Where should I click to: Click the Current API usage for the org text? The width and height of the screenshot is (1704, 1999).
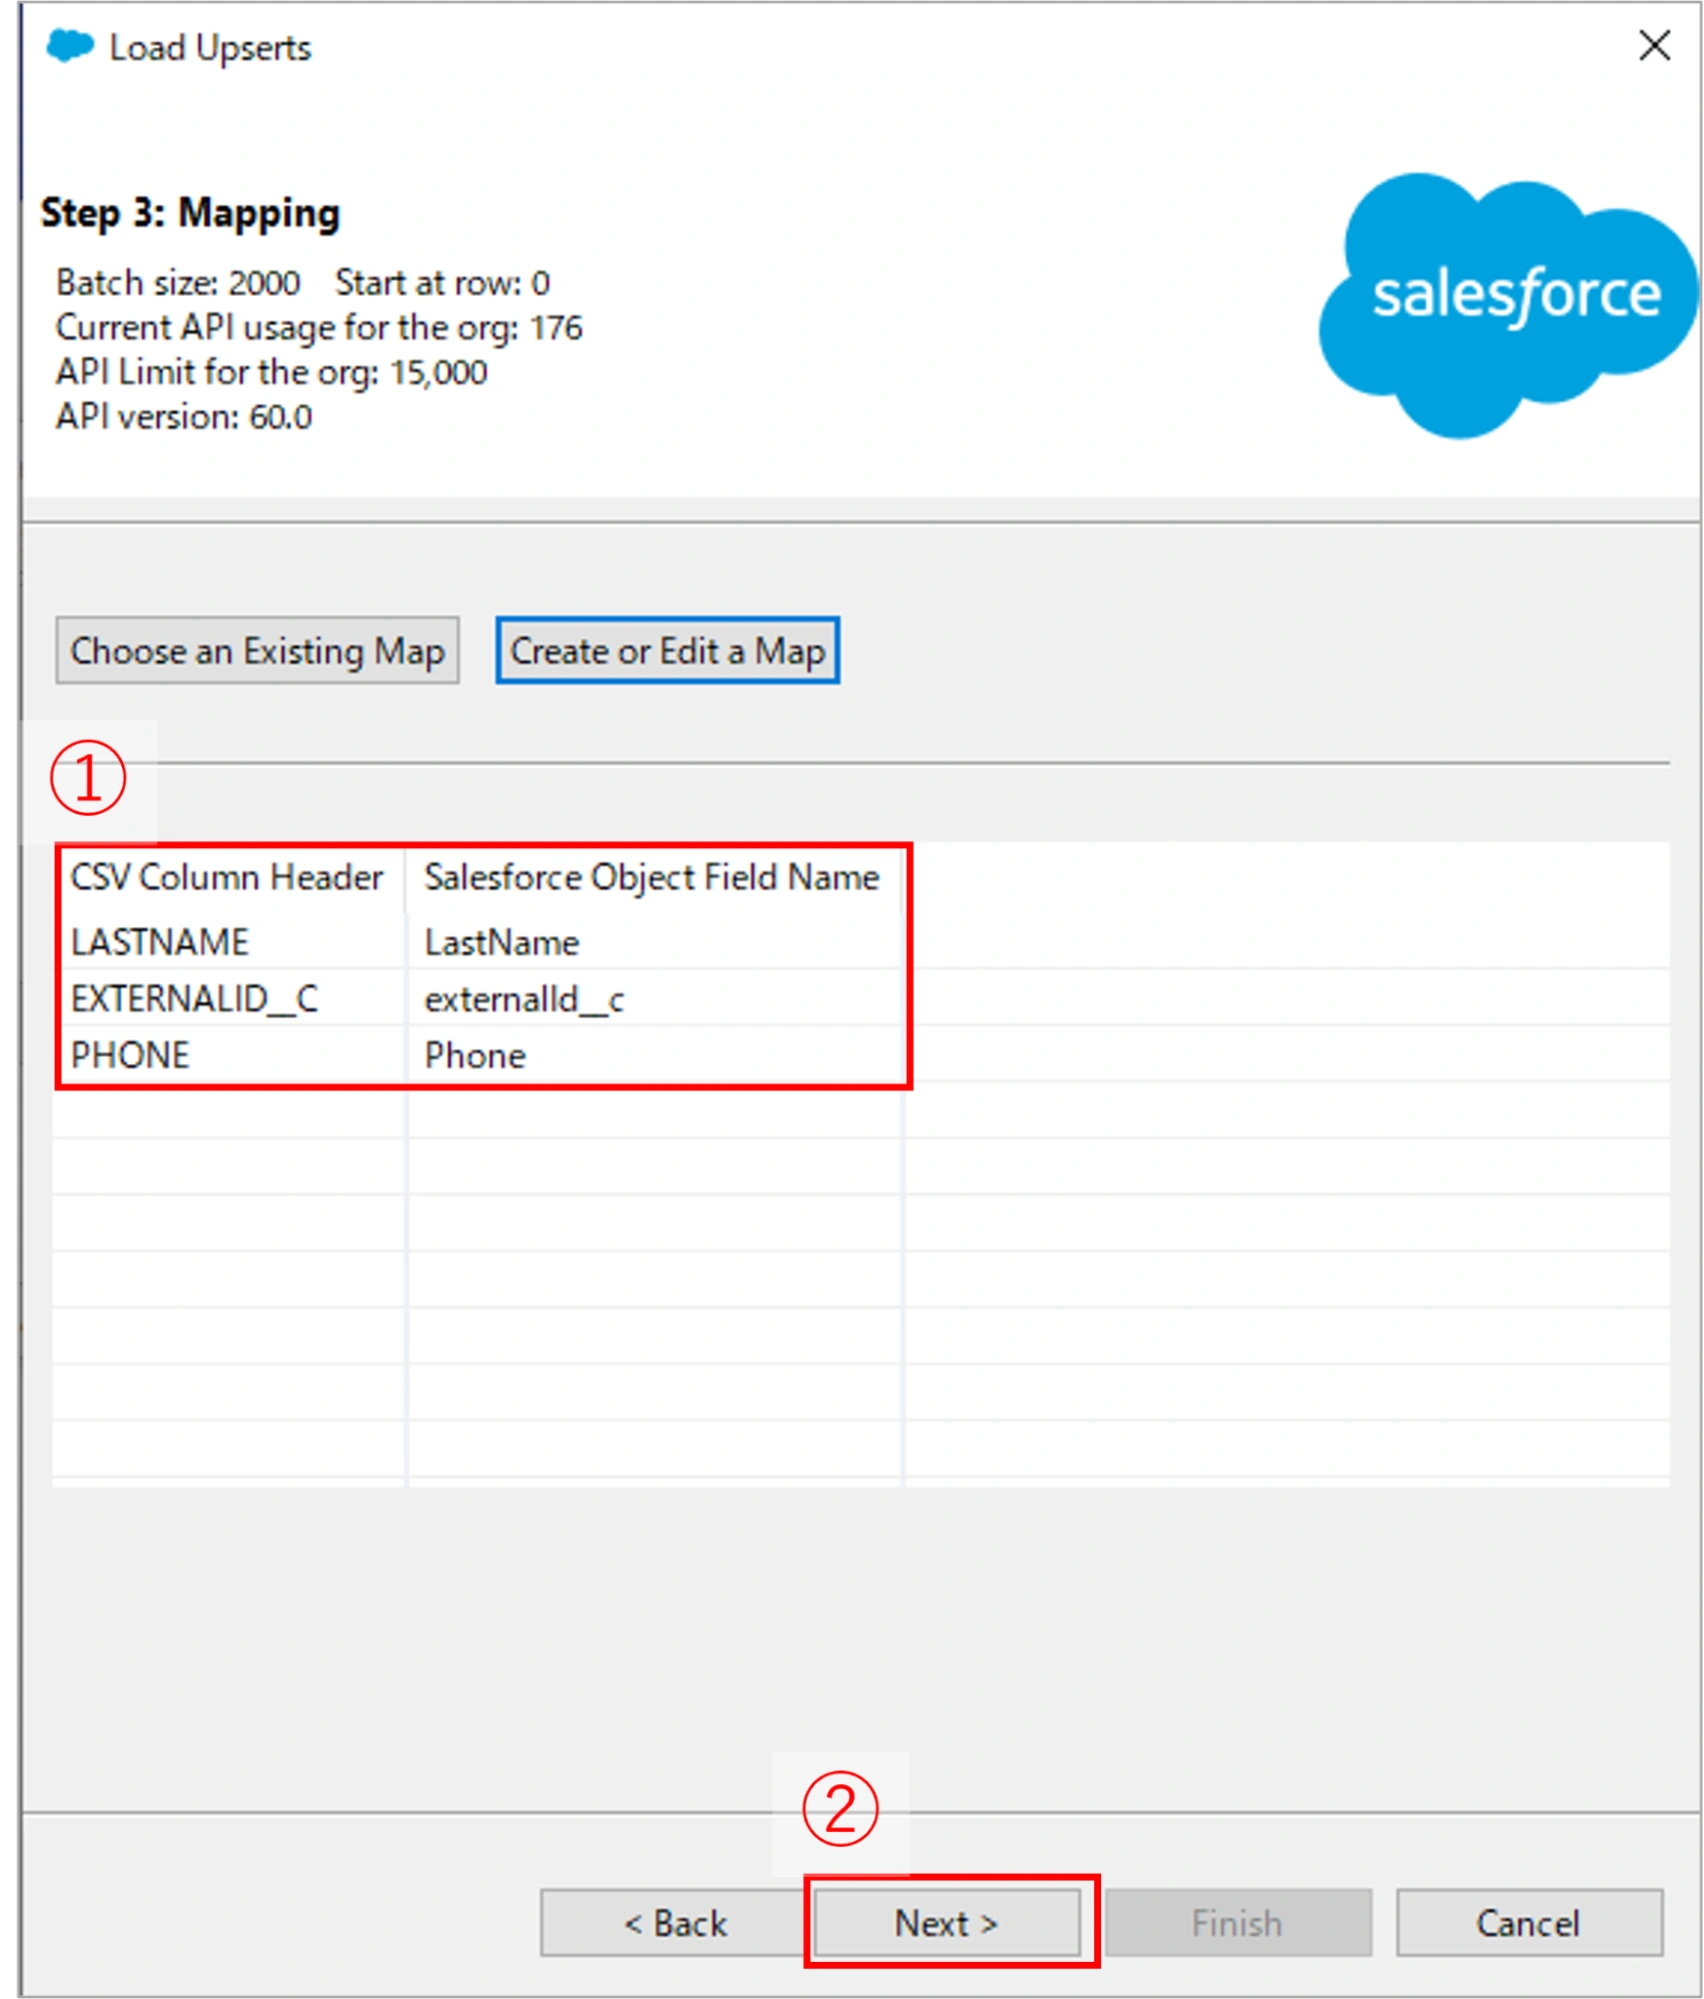coord(319,328)
